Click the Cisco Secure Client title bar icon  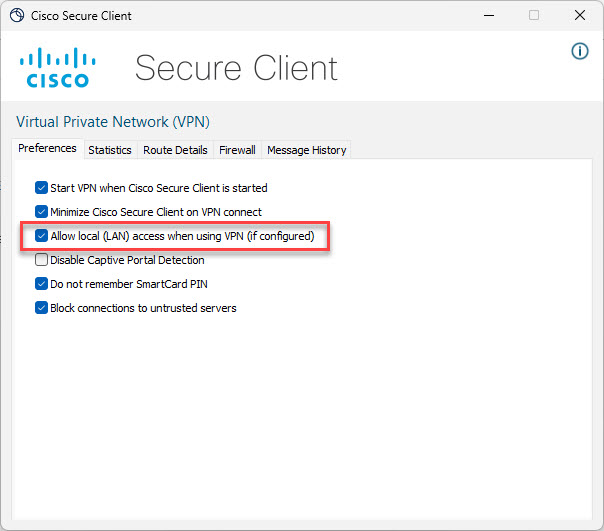pos(17,16)
